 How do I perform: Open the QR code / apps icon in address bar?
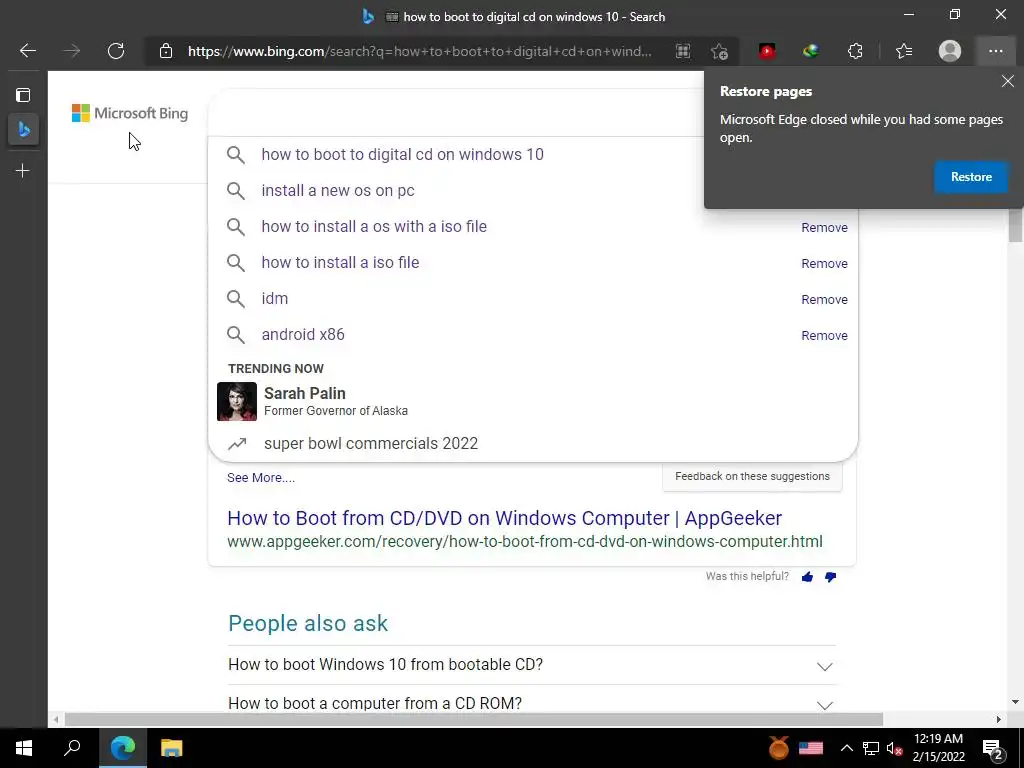[x=682, y=51]
